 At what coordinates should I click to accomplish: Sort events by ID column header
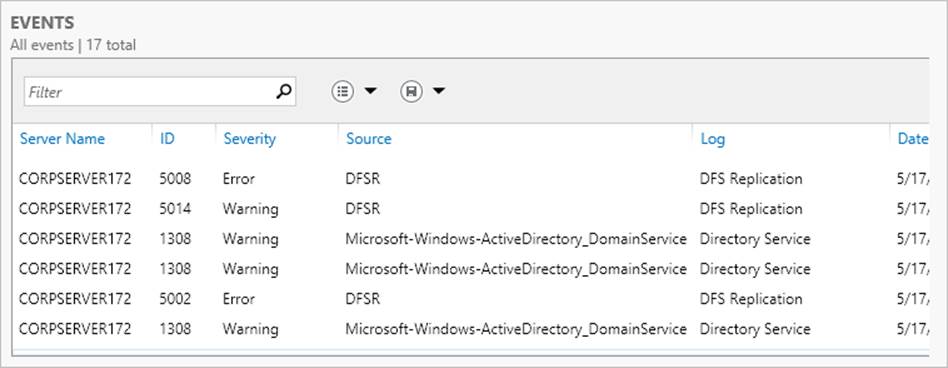(167, 139)
